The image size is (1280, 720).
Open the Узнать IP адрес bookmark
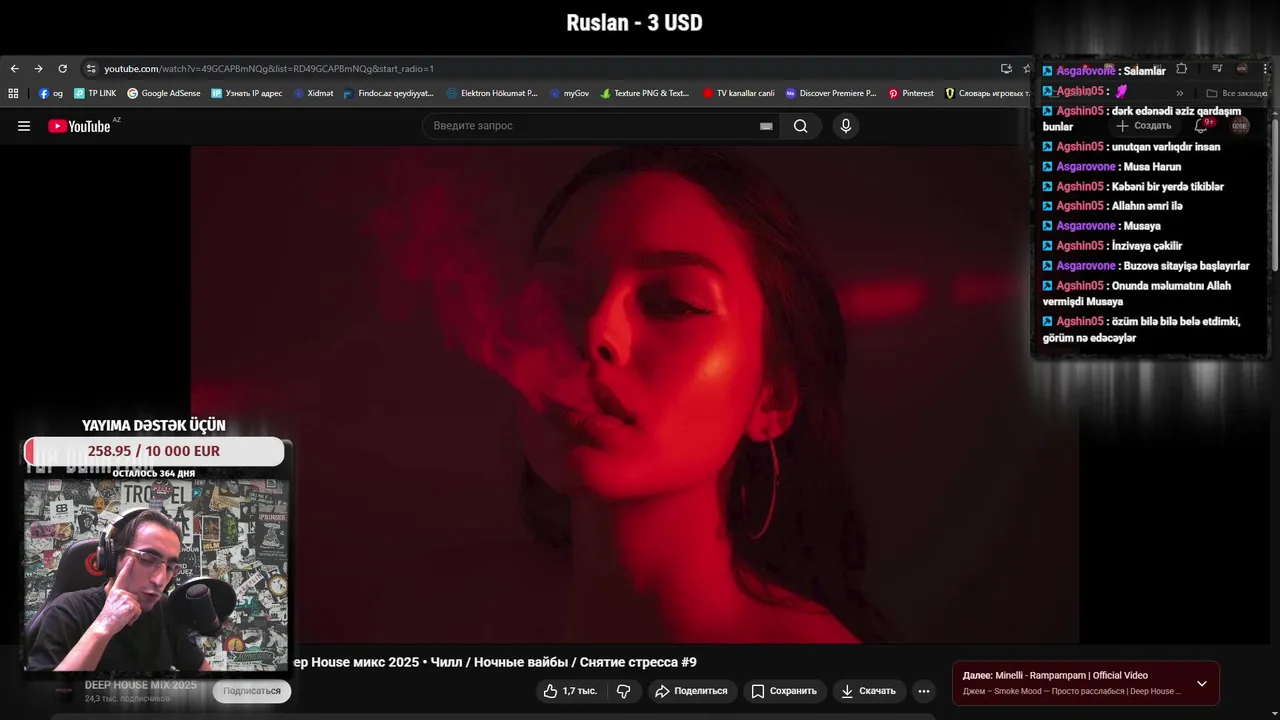[x=247, y=93]
